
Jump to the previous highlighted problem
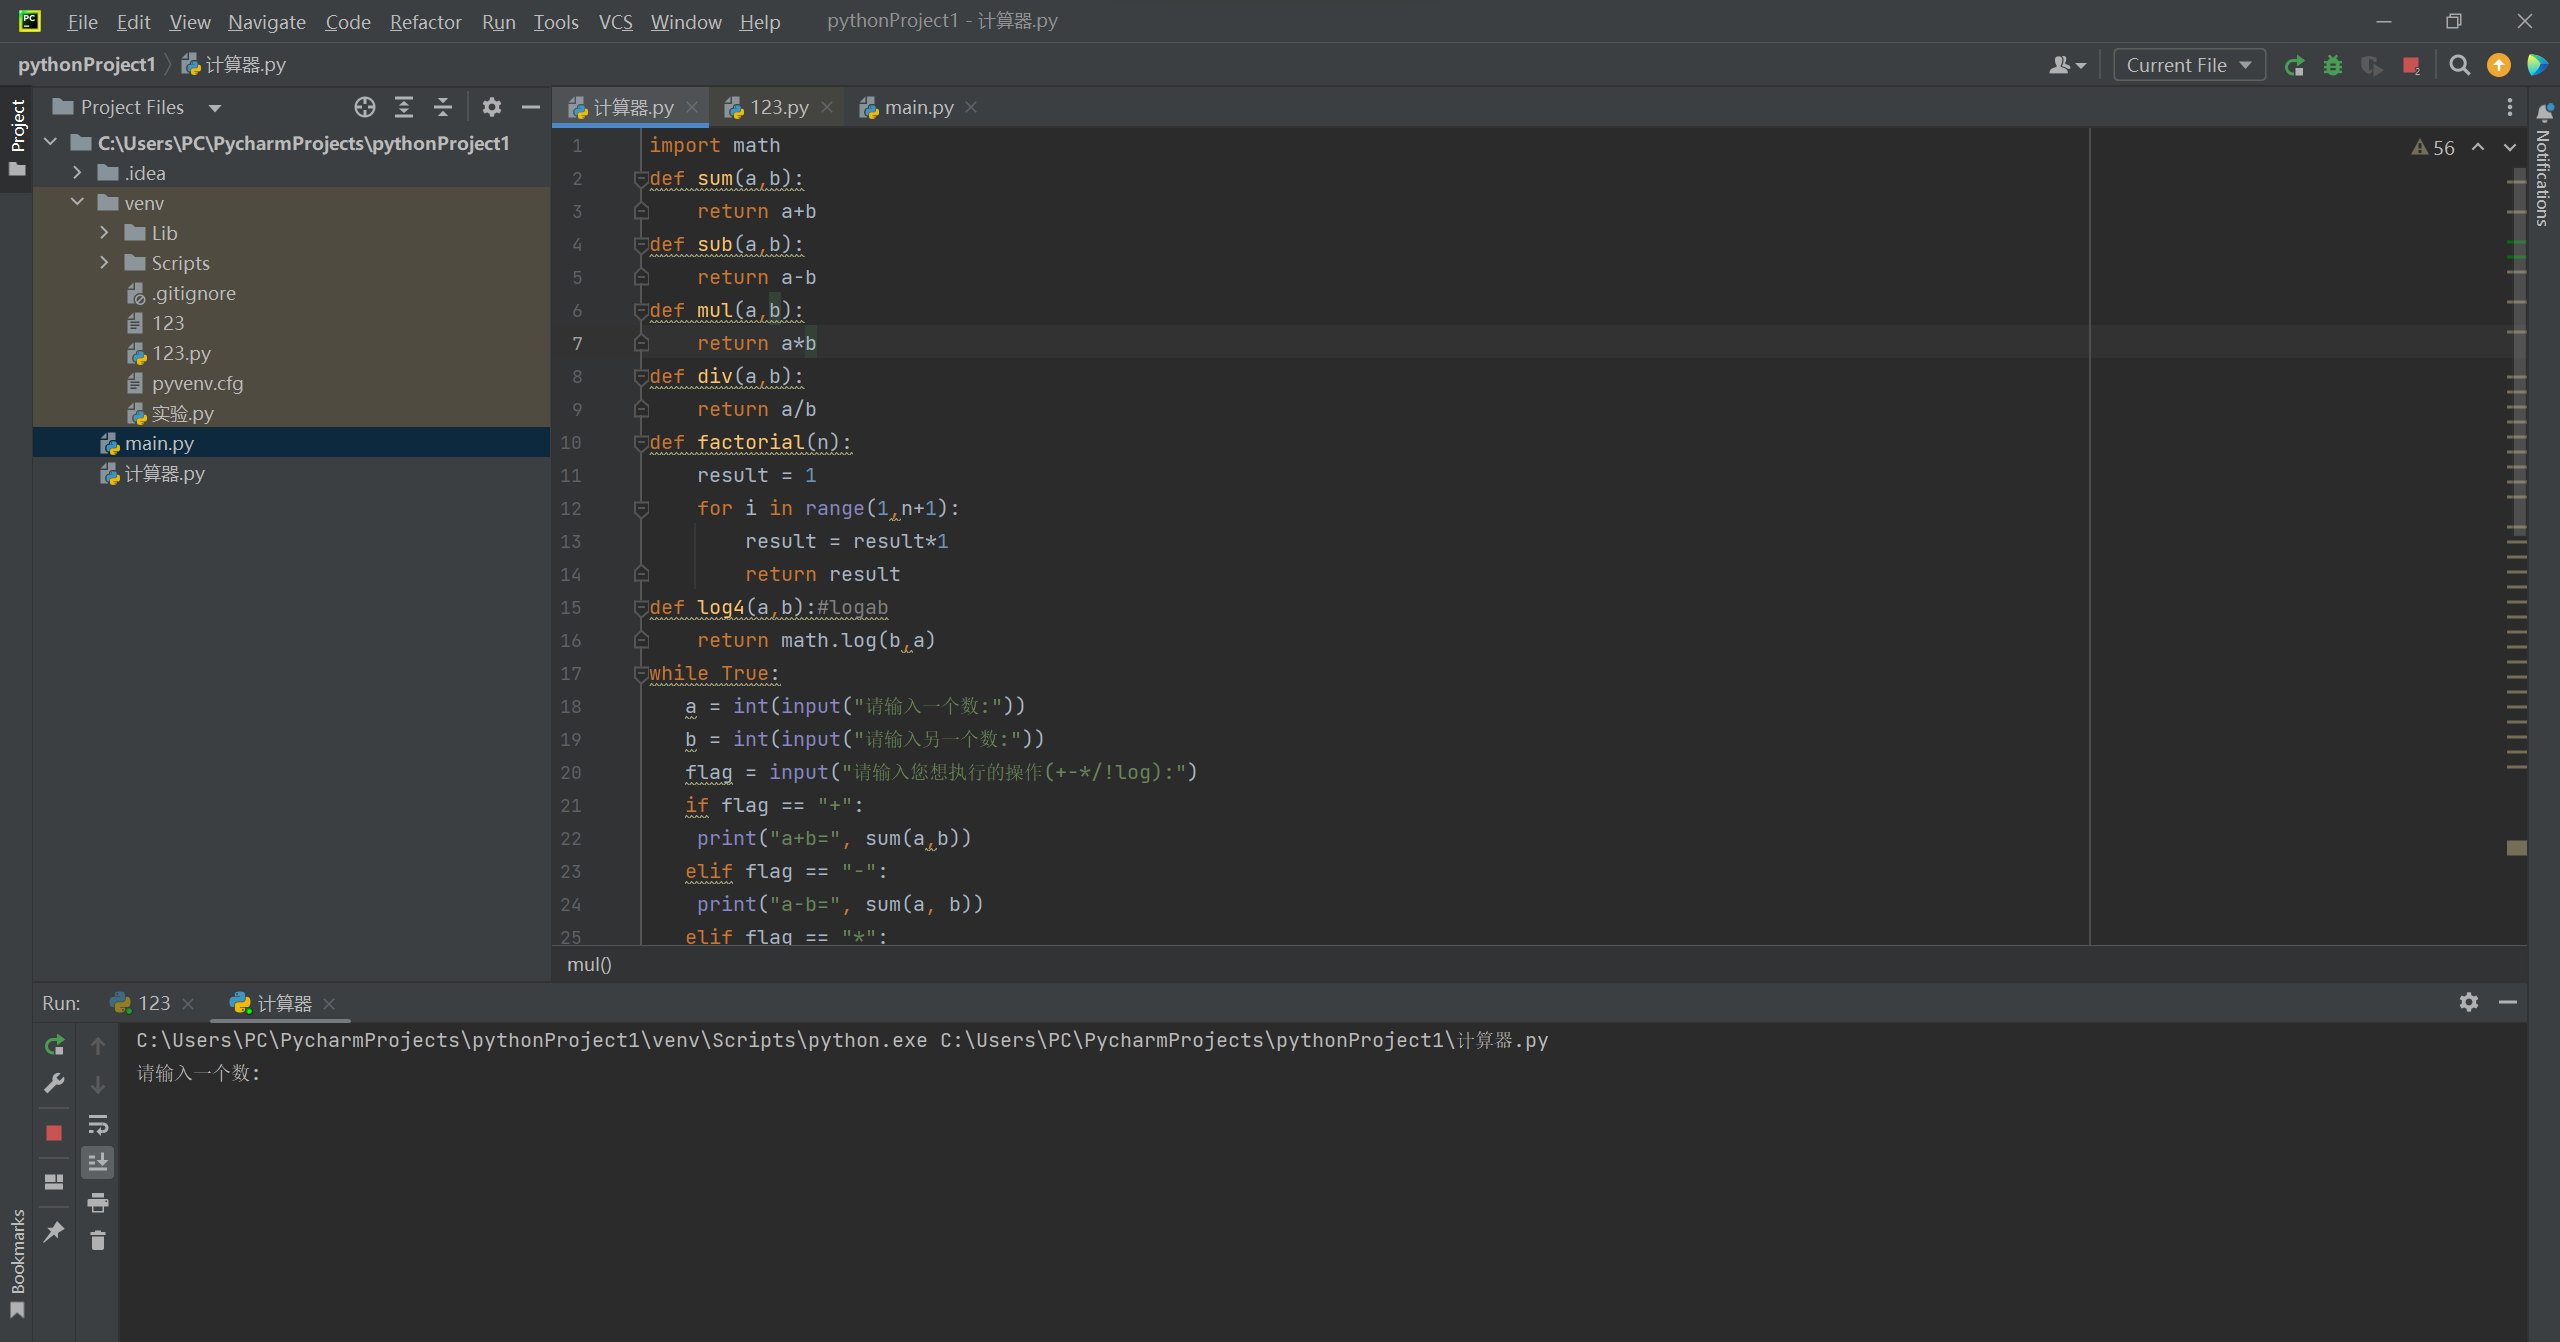click(2478, 147)
